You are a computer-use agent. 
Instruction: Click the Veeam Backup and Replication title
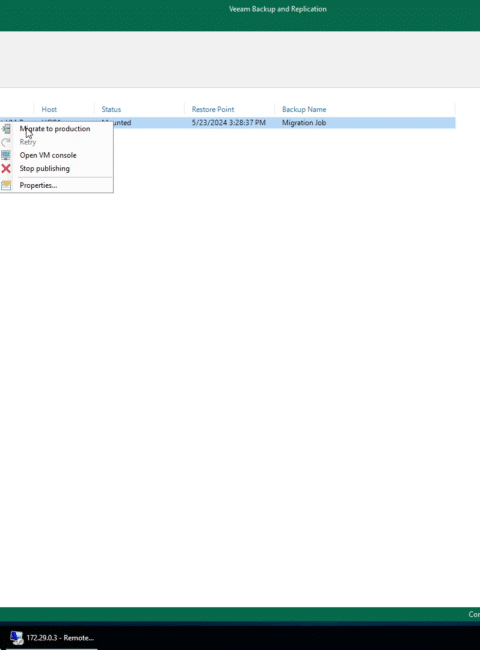click(278, 9)
